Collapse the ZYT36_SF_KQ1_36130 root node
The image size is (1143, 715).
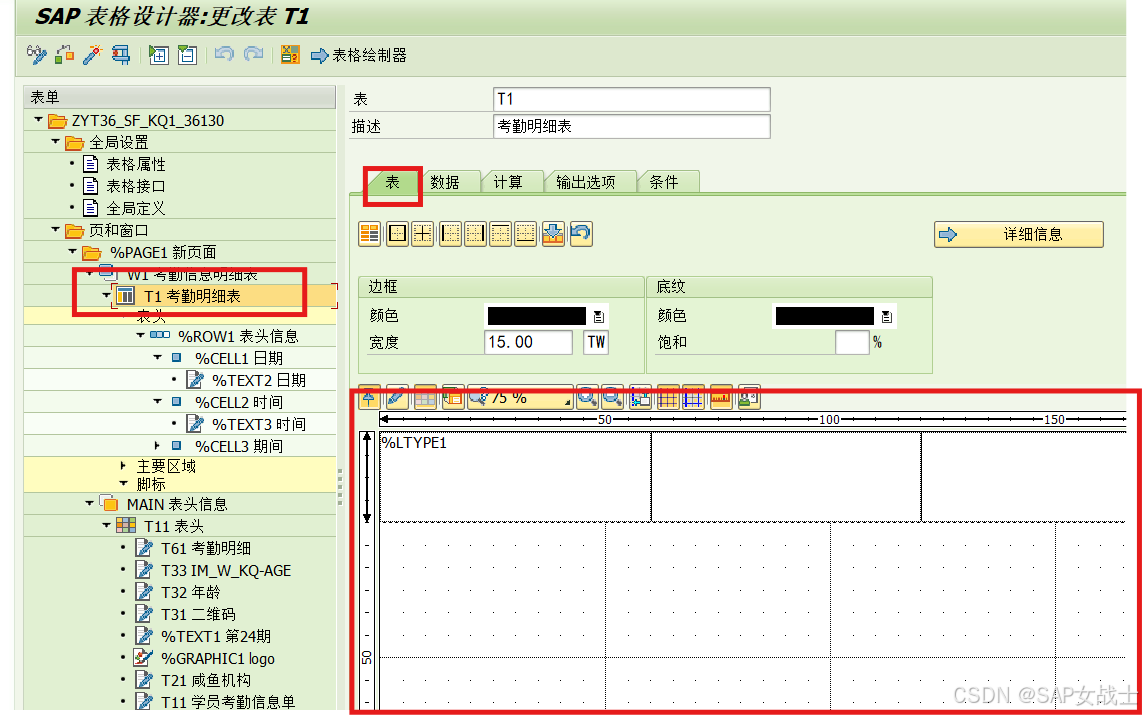[x=38, y=119]
